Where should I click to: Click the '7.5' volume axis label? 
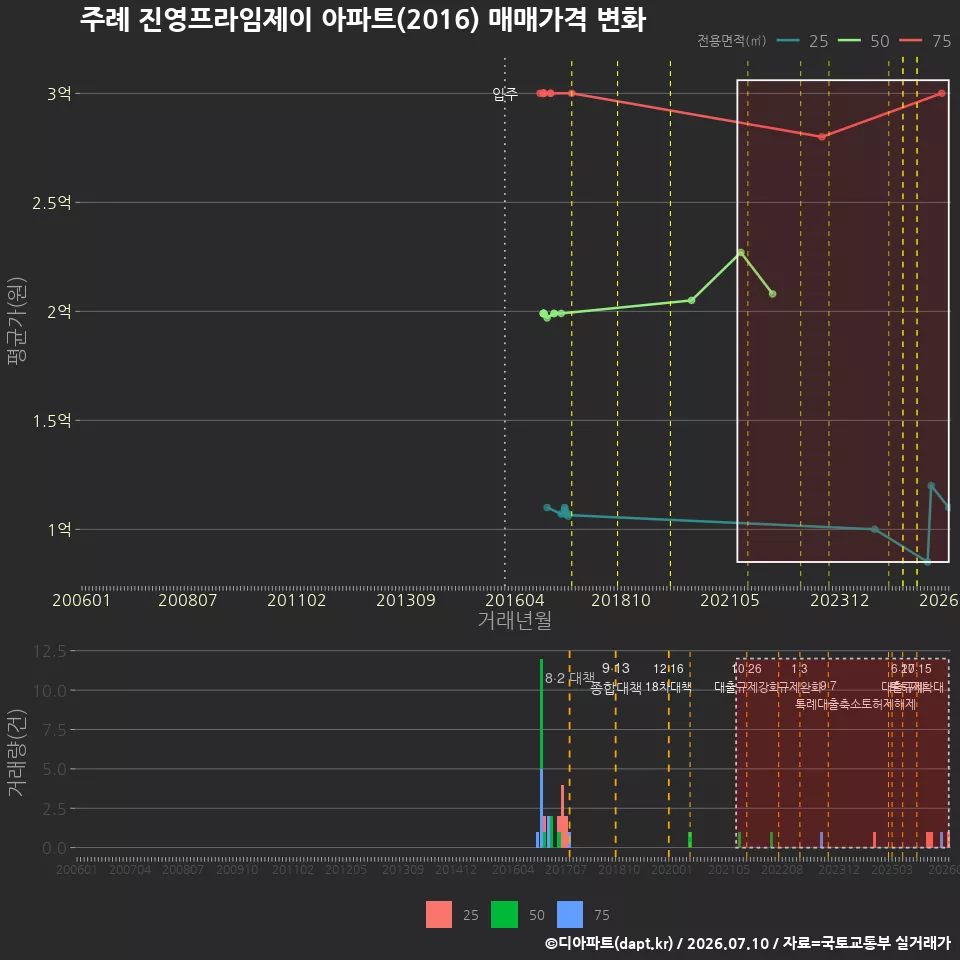[x=54, y=730]
